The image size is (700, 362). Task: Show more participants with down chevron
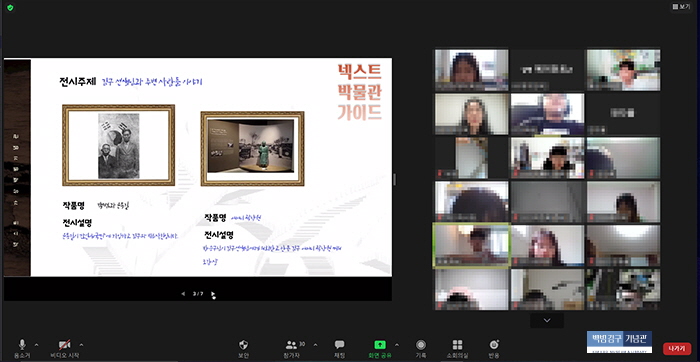[x=547, y=320]
